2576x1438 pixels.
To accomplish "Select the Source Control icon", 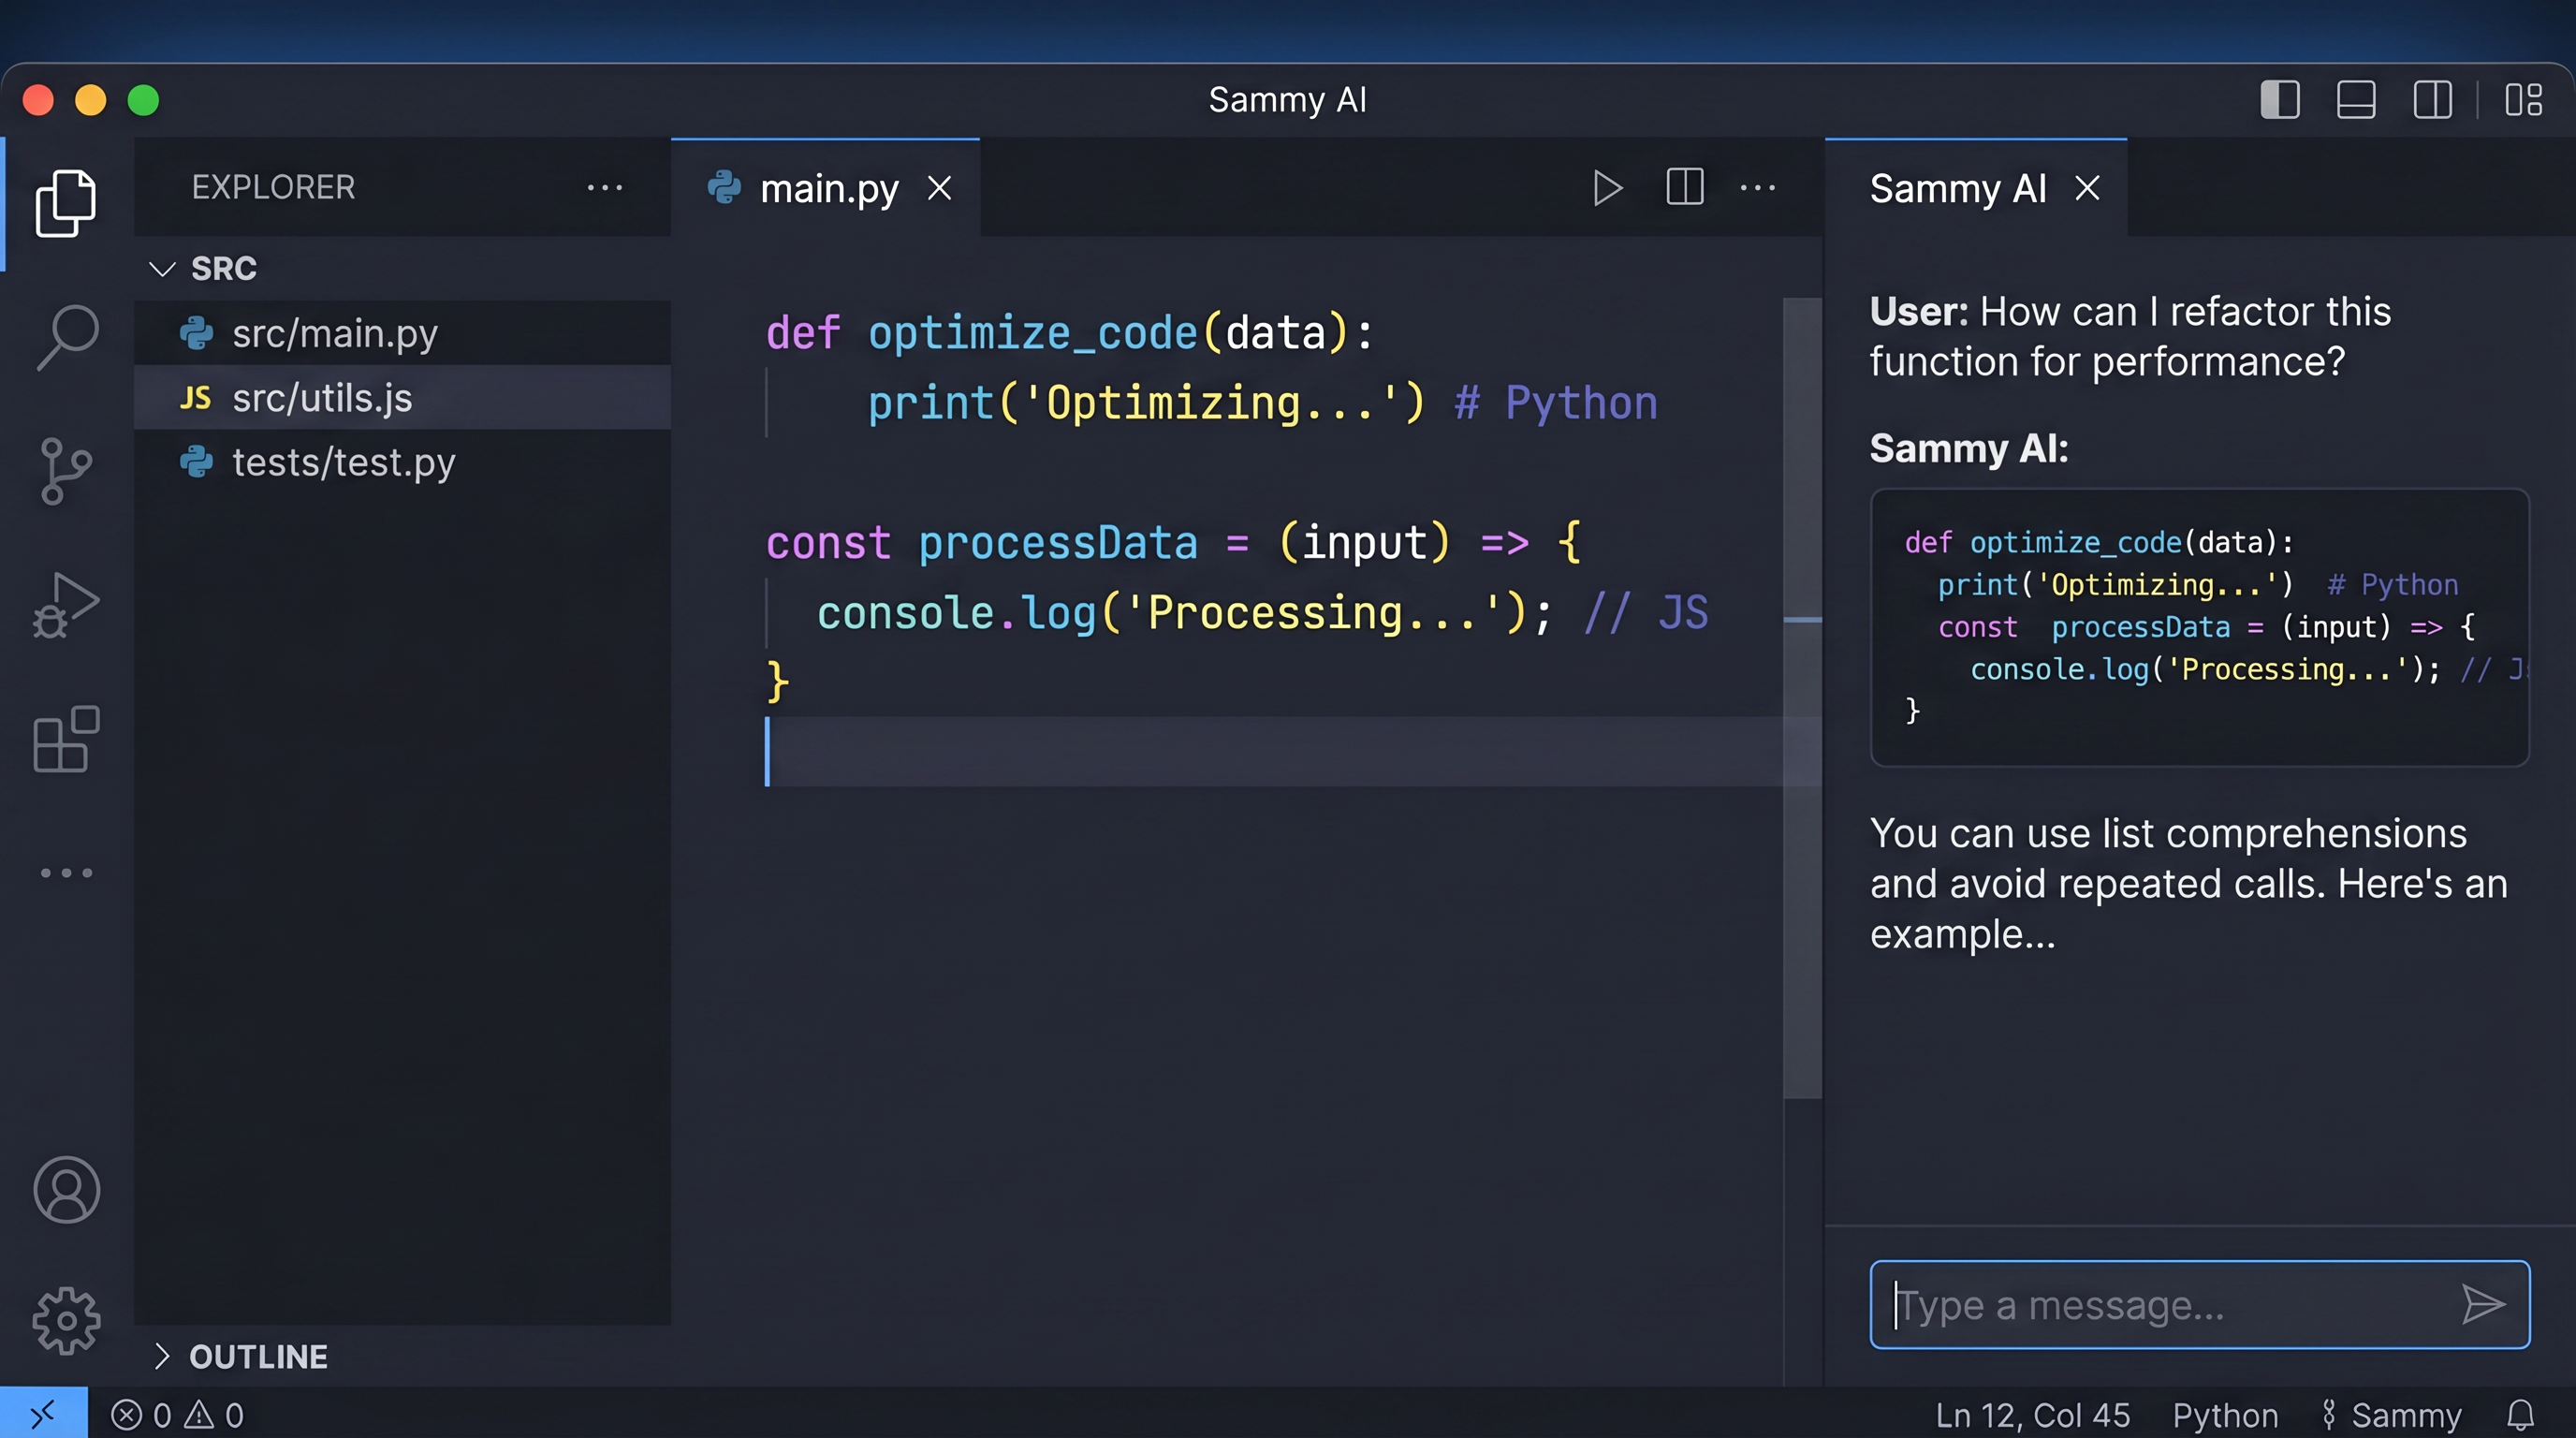I will pyautogui.click(x=66, y=470).
